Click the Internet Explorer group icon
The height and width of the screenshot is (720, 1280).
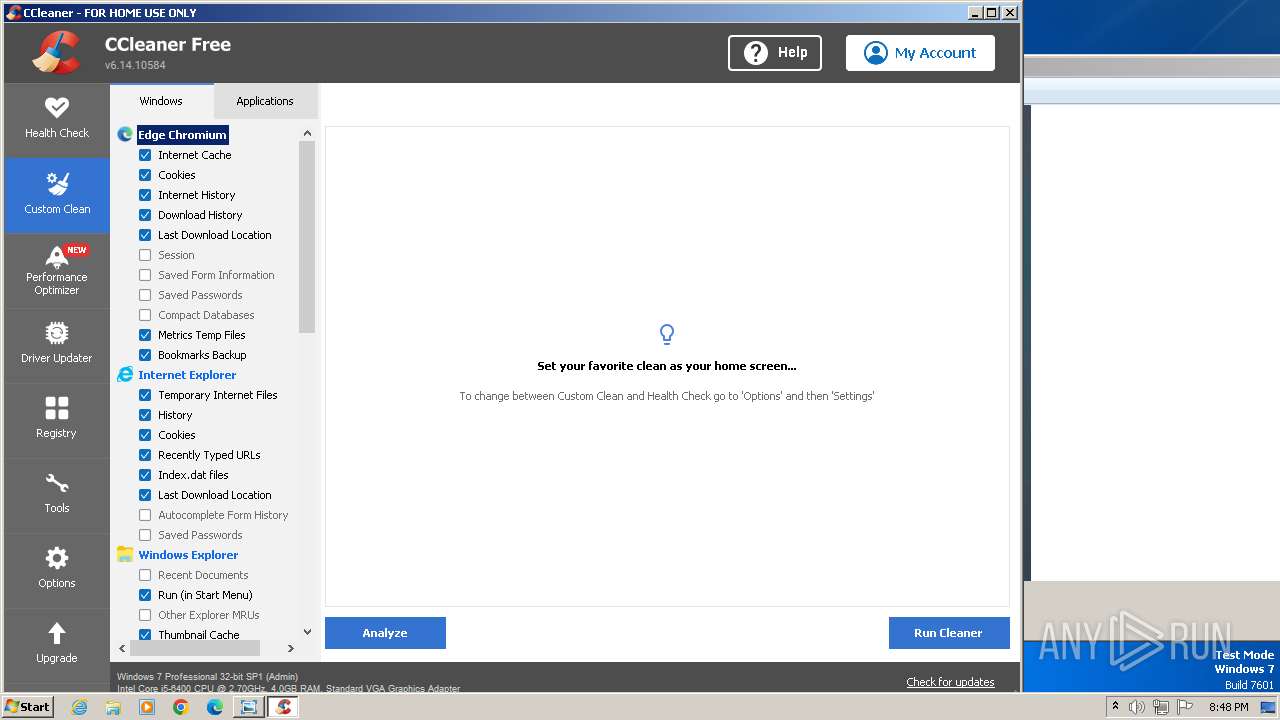[x=125, y=374]
